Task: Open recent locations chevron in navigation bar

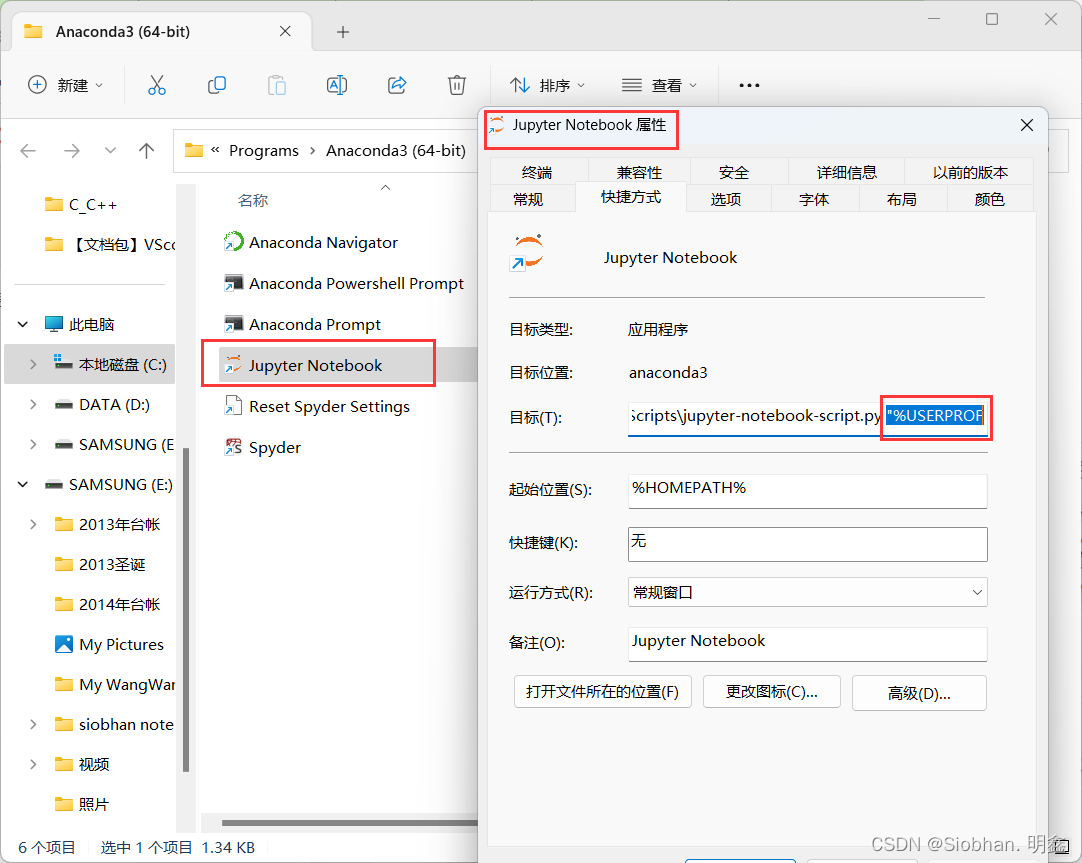Action: (110, 150)
